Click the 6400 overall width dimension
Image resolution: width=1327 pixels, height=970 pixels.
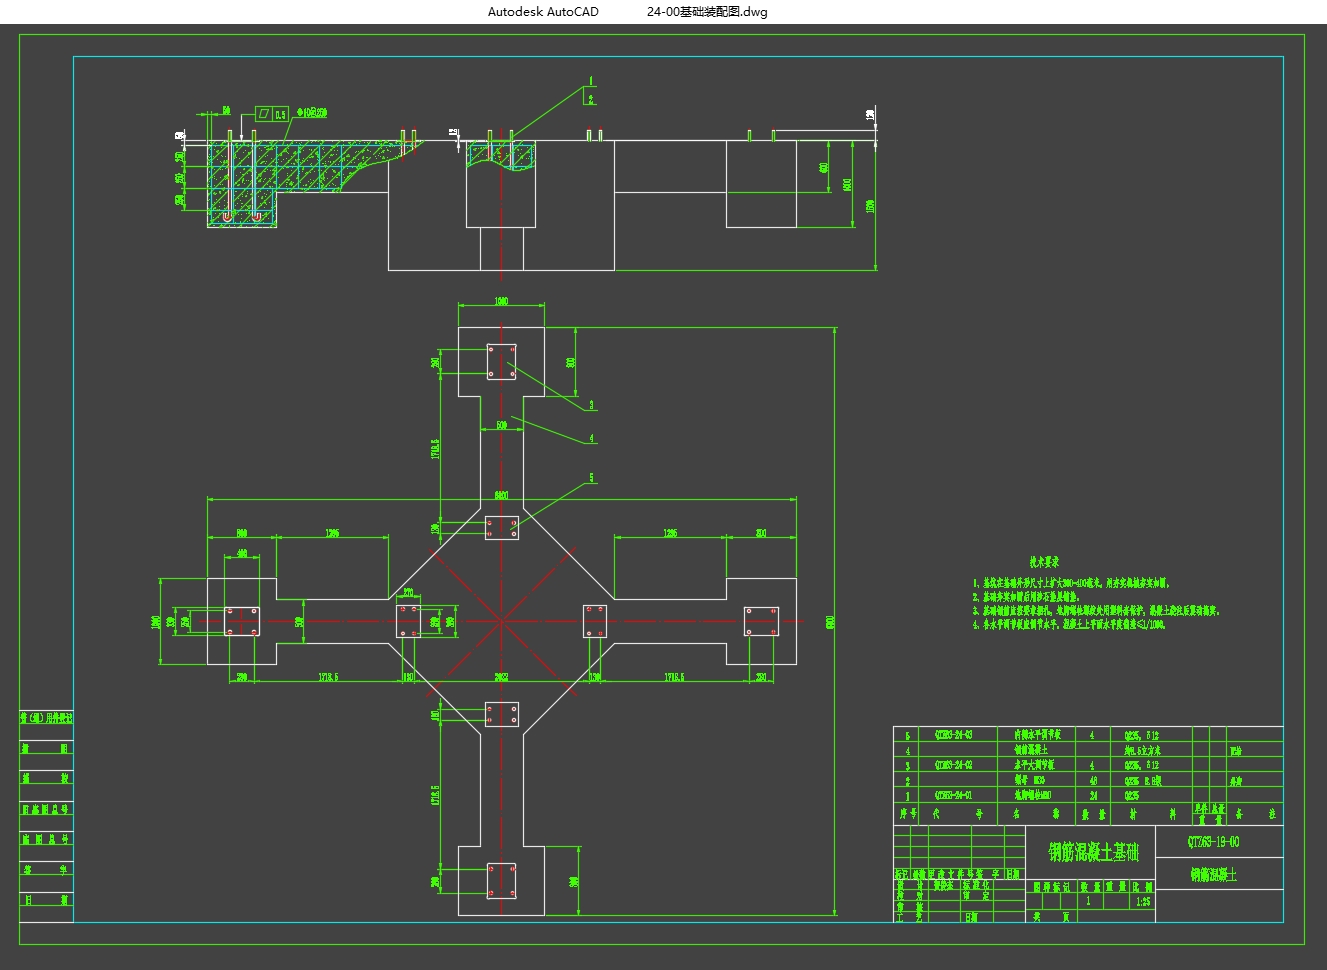pos(501,495)
